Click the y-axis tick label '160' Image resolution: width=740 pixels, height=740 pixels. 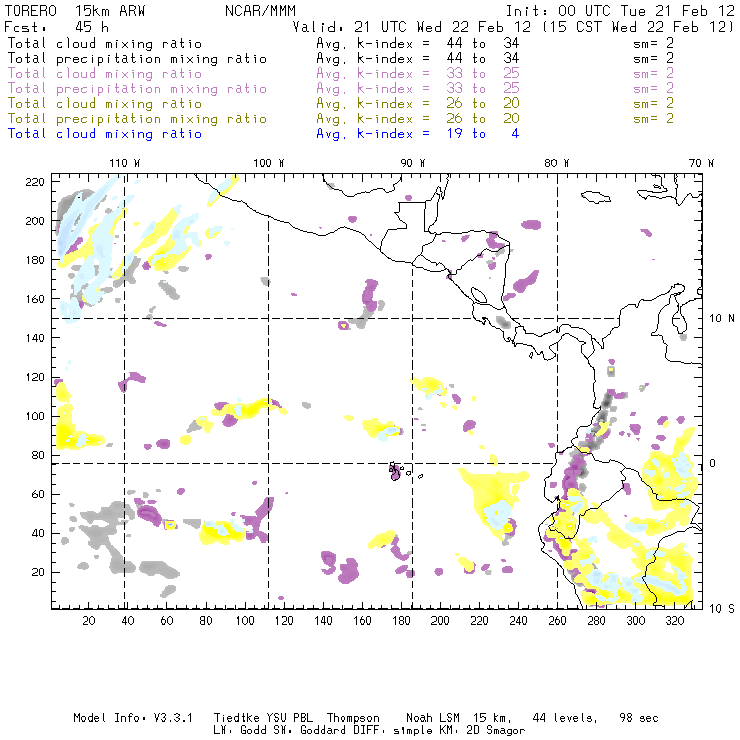click(x=35, y=299)
